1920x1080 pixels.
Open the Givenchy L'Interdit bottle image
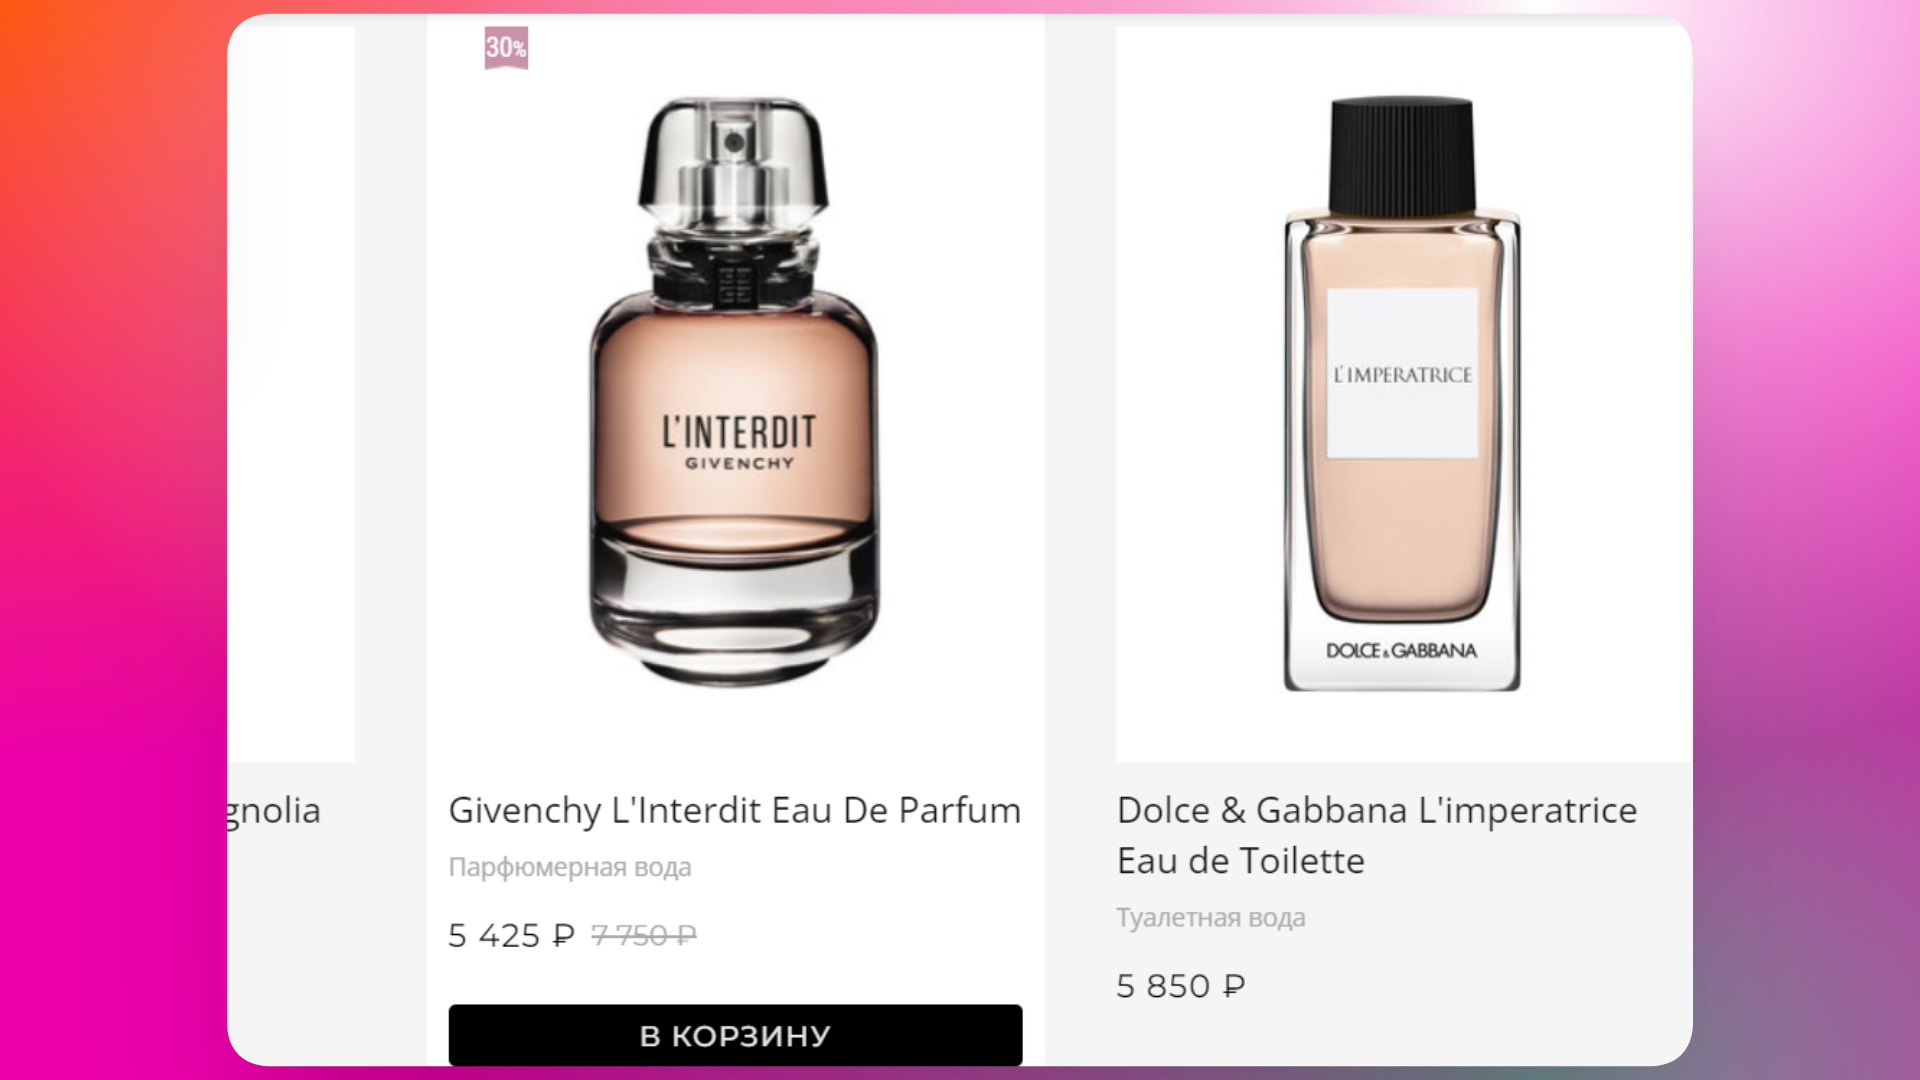pyautogui.click(x=735, y=390)
